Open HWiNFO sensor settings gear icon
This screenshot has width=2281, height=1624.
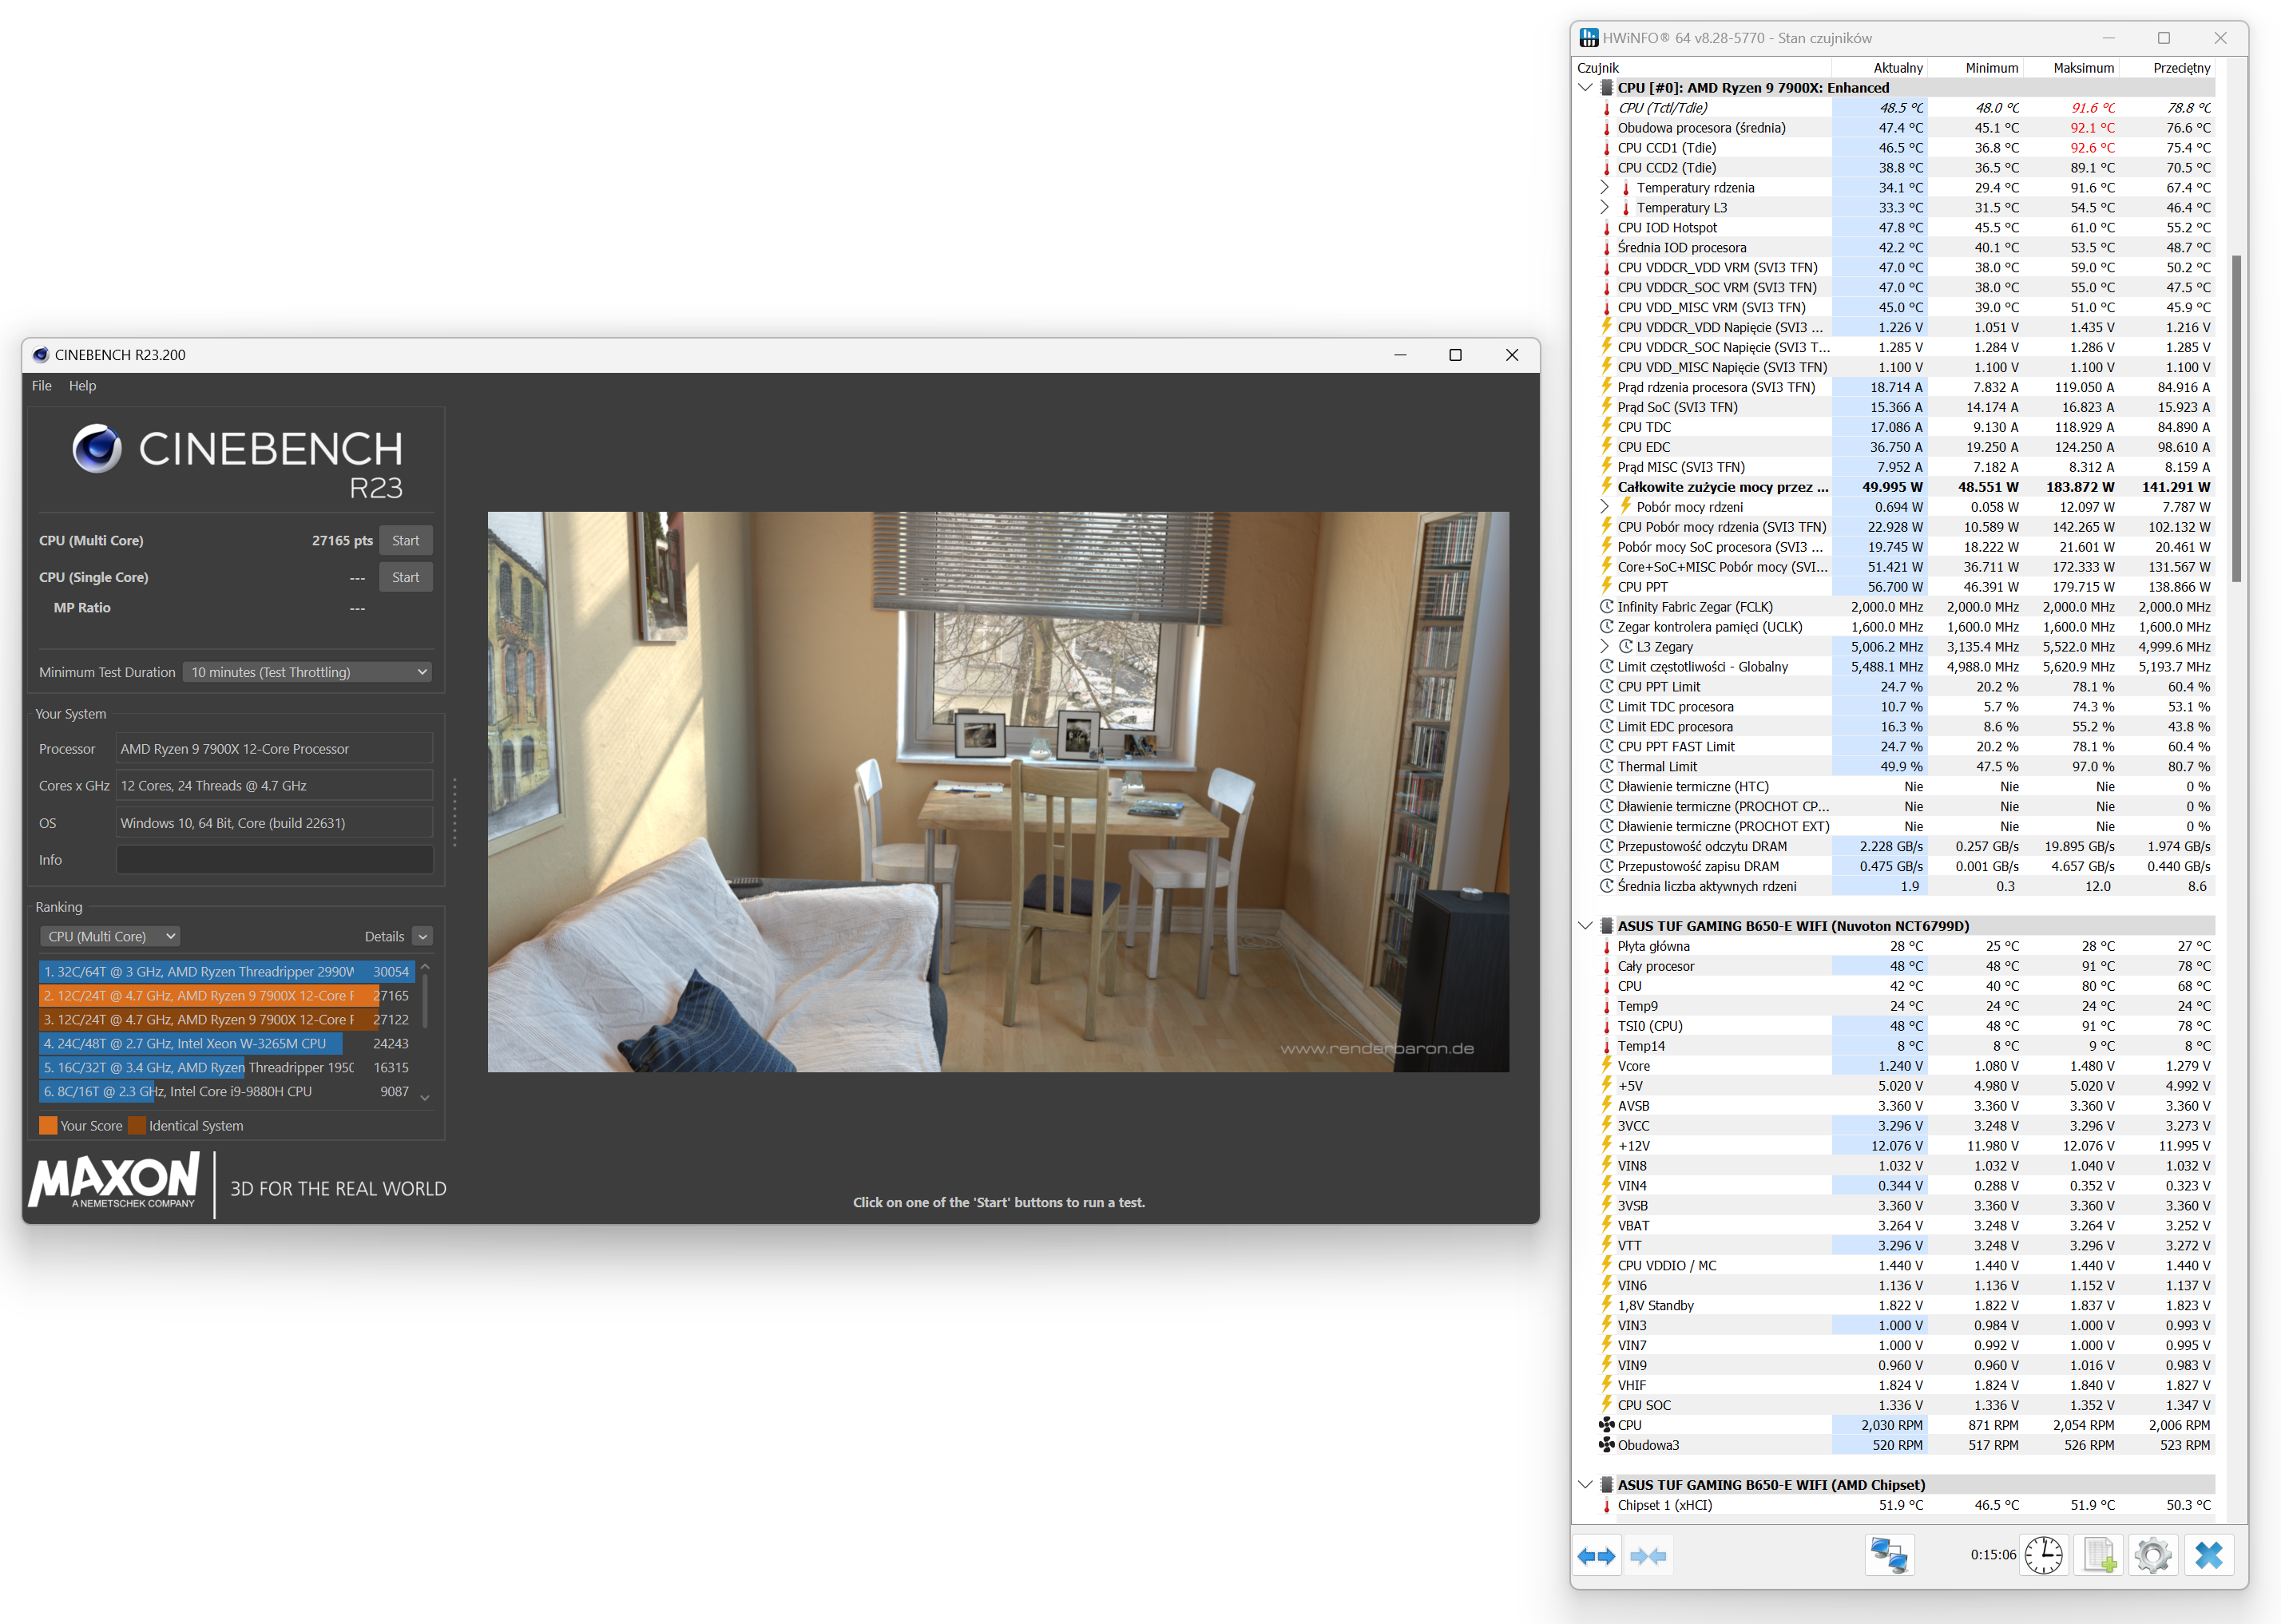(2153, 1555)
